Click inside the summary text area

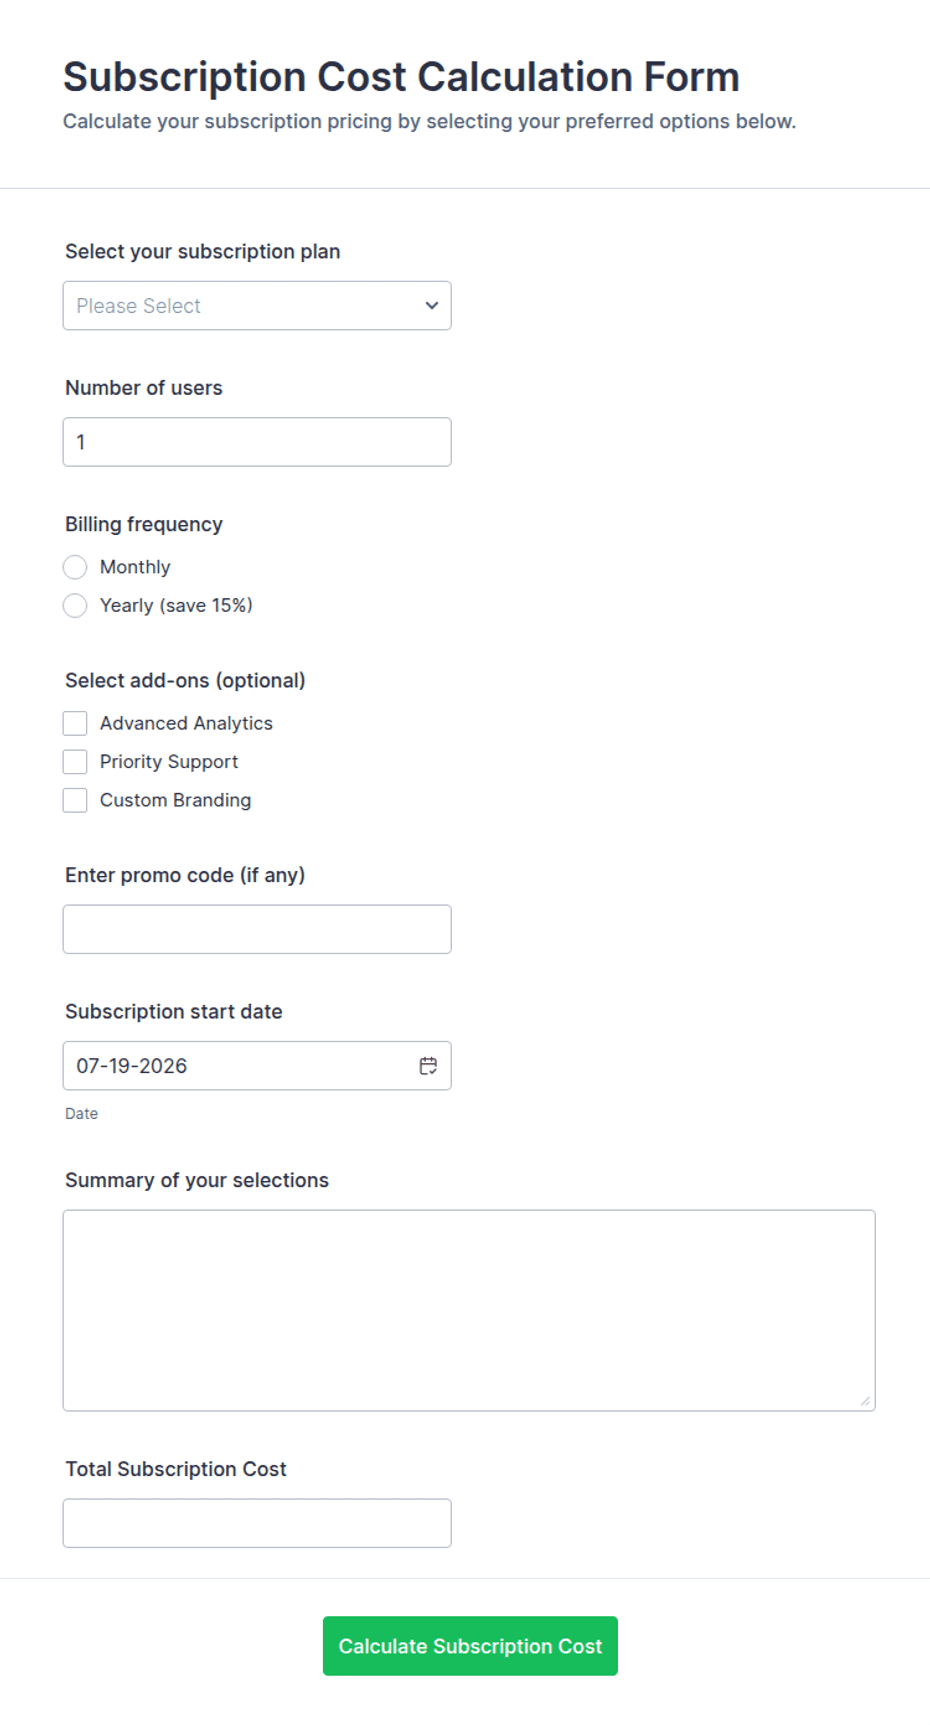(469, 1311)
